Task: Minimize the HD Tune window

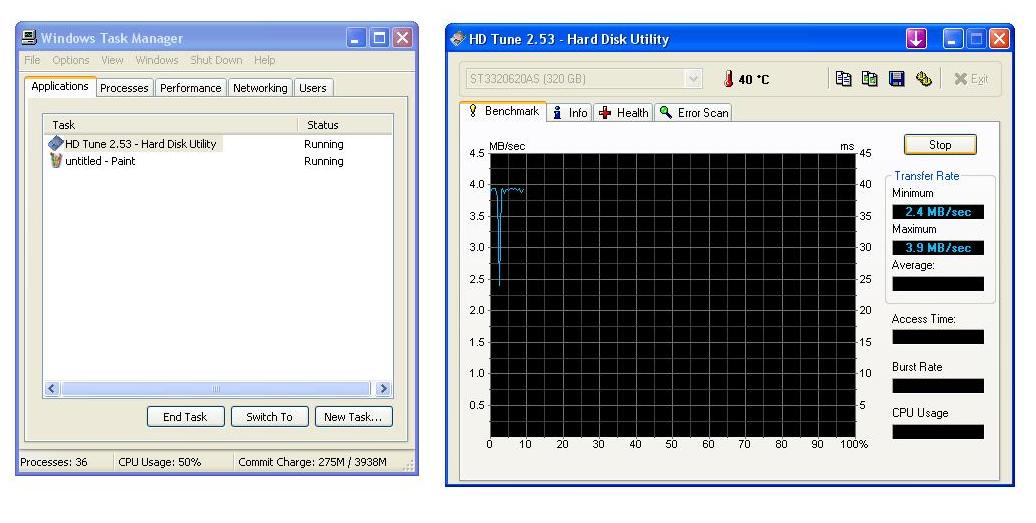Action: (x=952, y=38)
